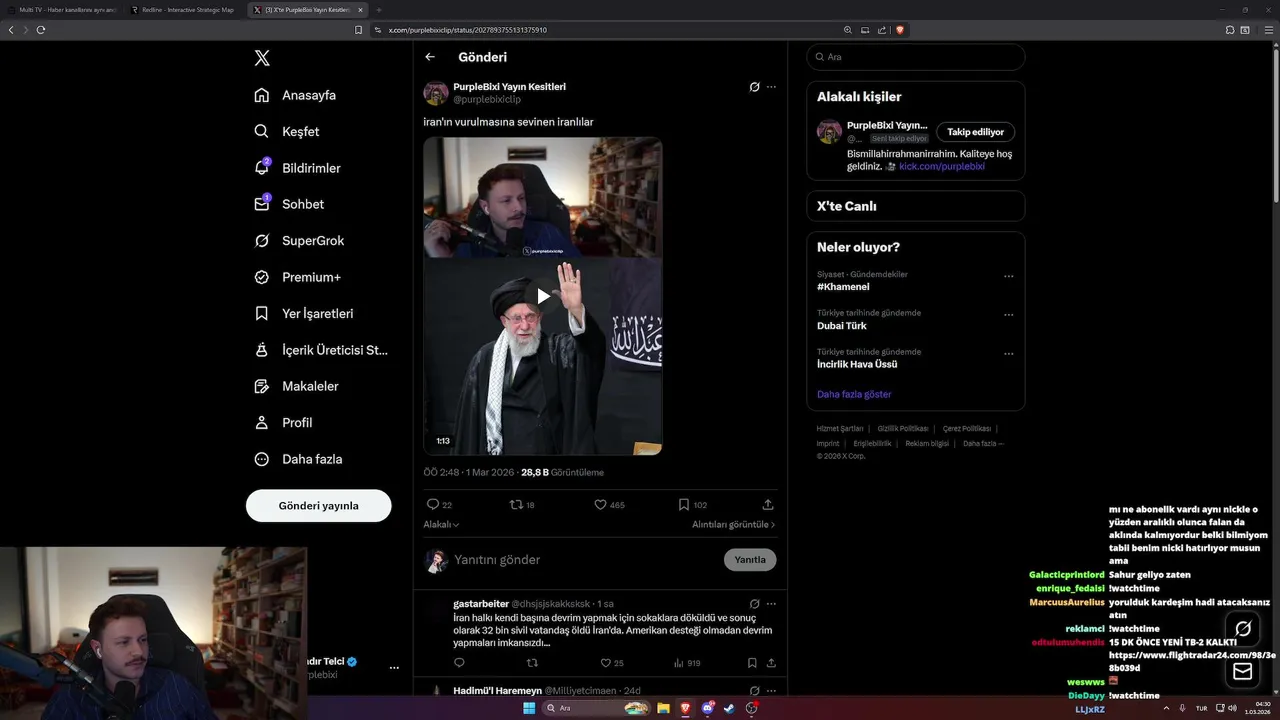Click the Yanıtla button

750,560
